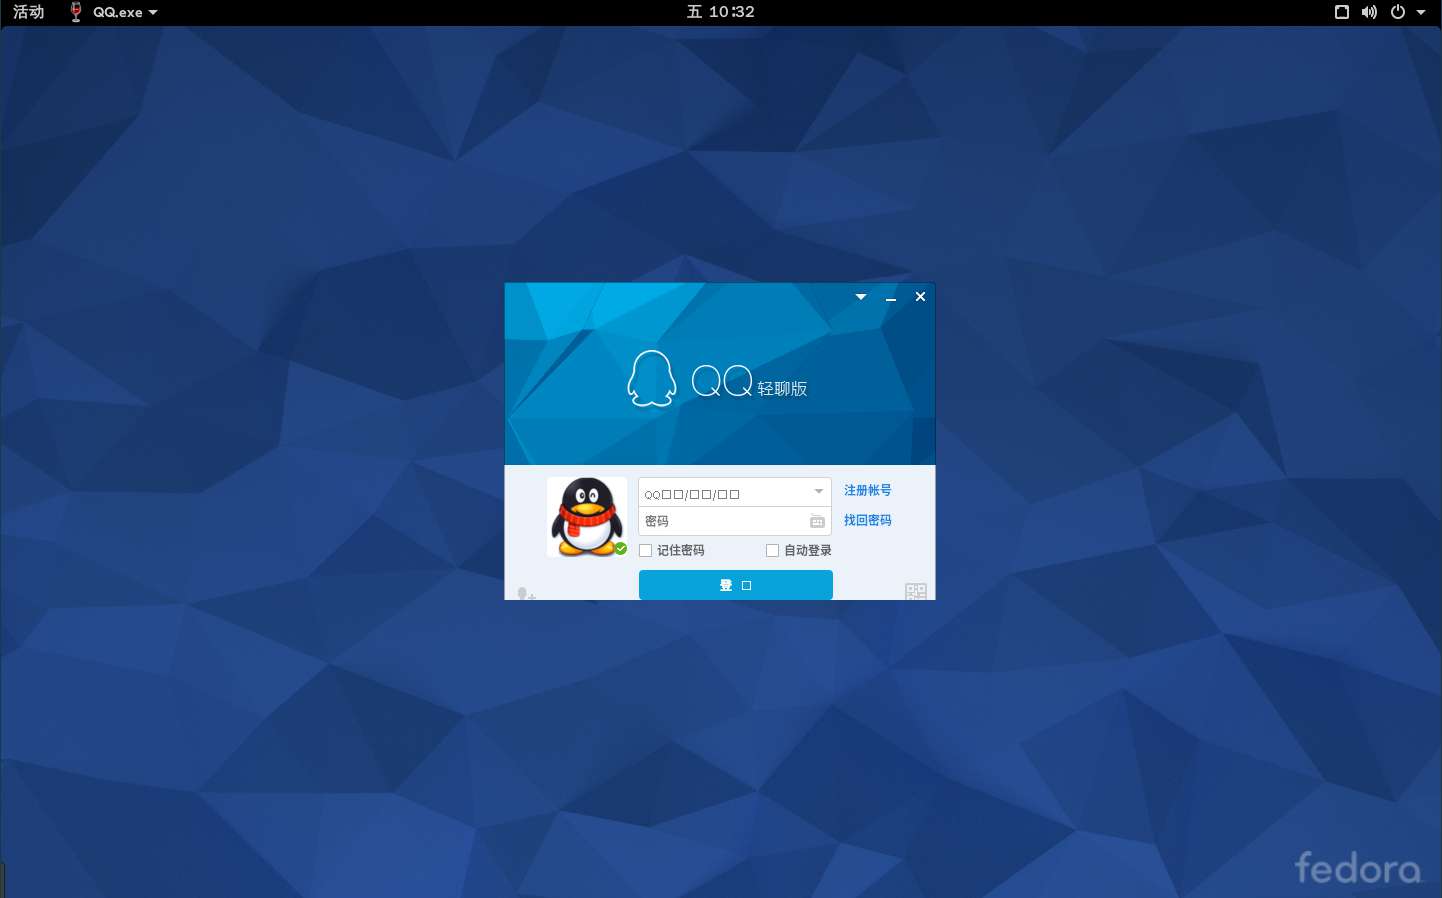Click the power icon in top bar
1442x898 pixels.
(1398, 12)
